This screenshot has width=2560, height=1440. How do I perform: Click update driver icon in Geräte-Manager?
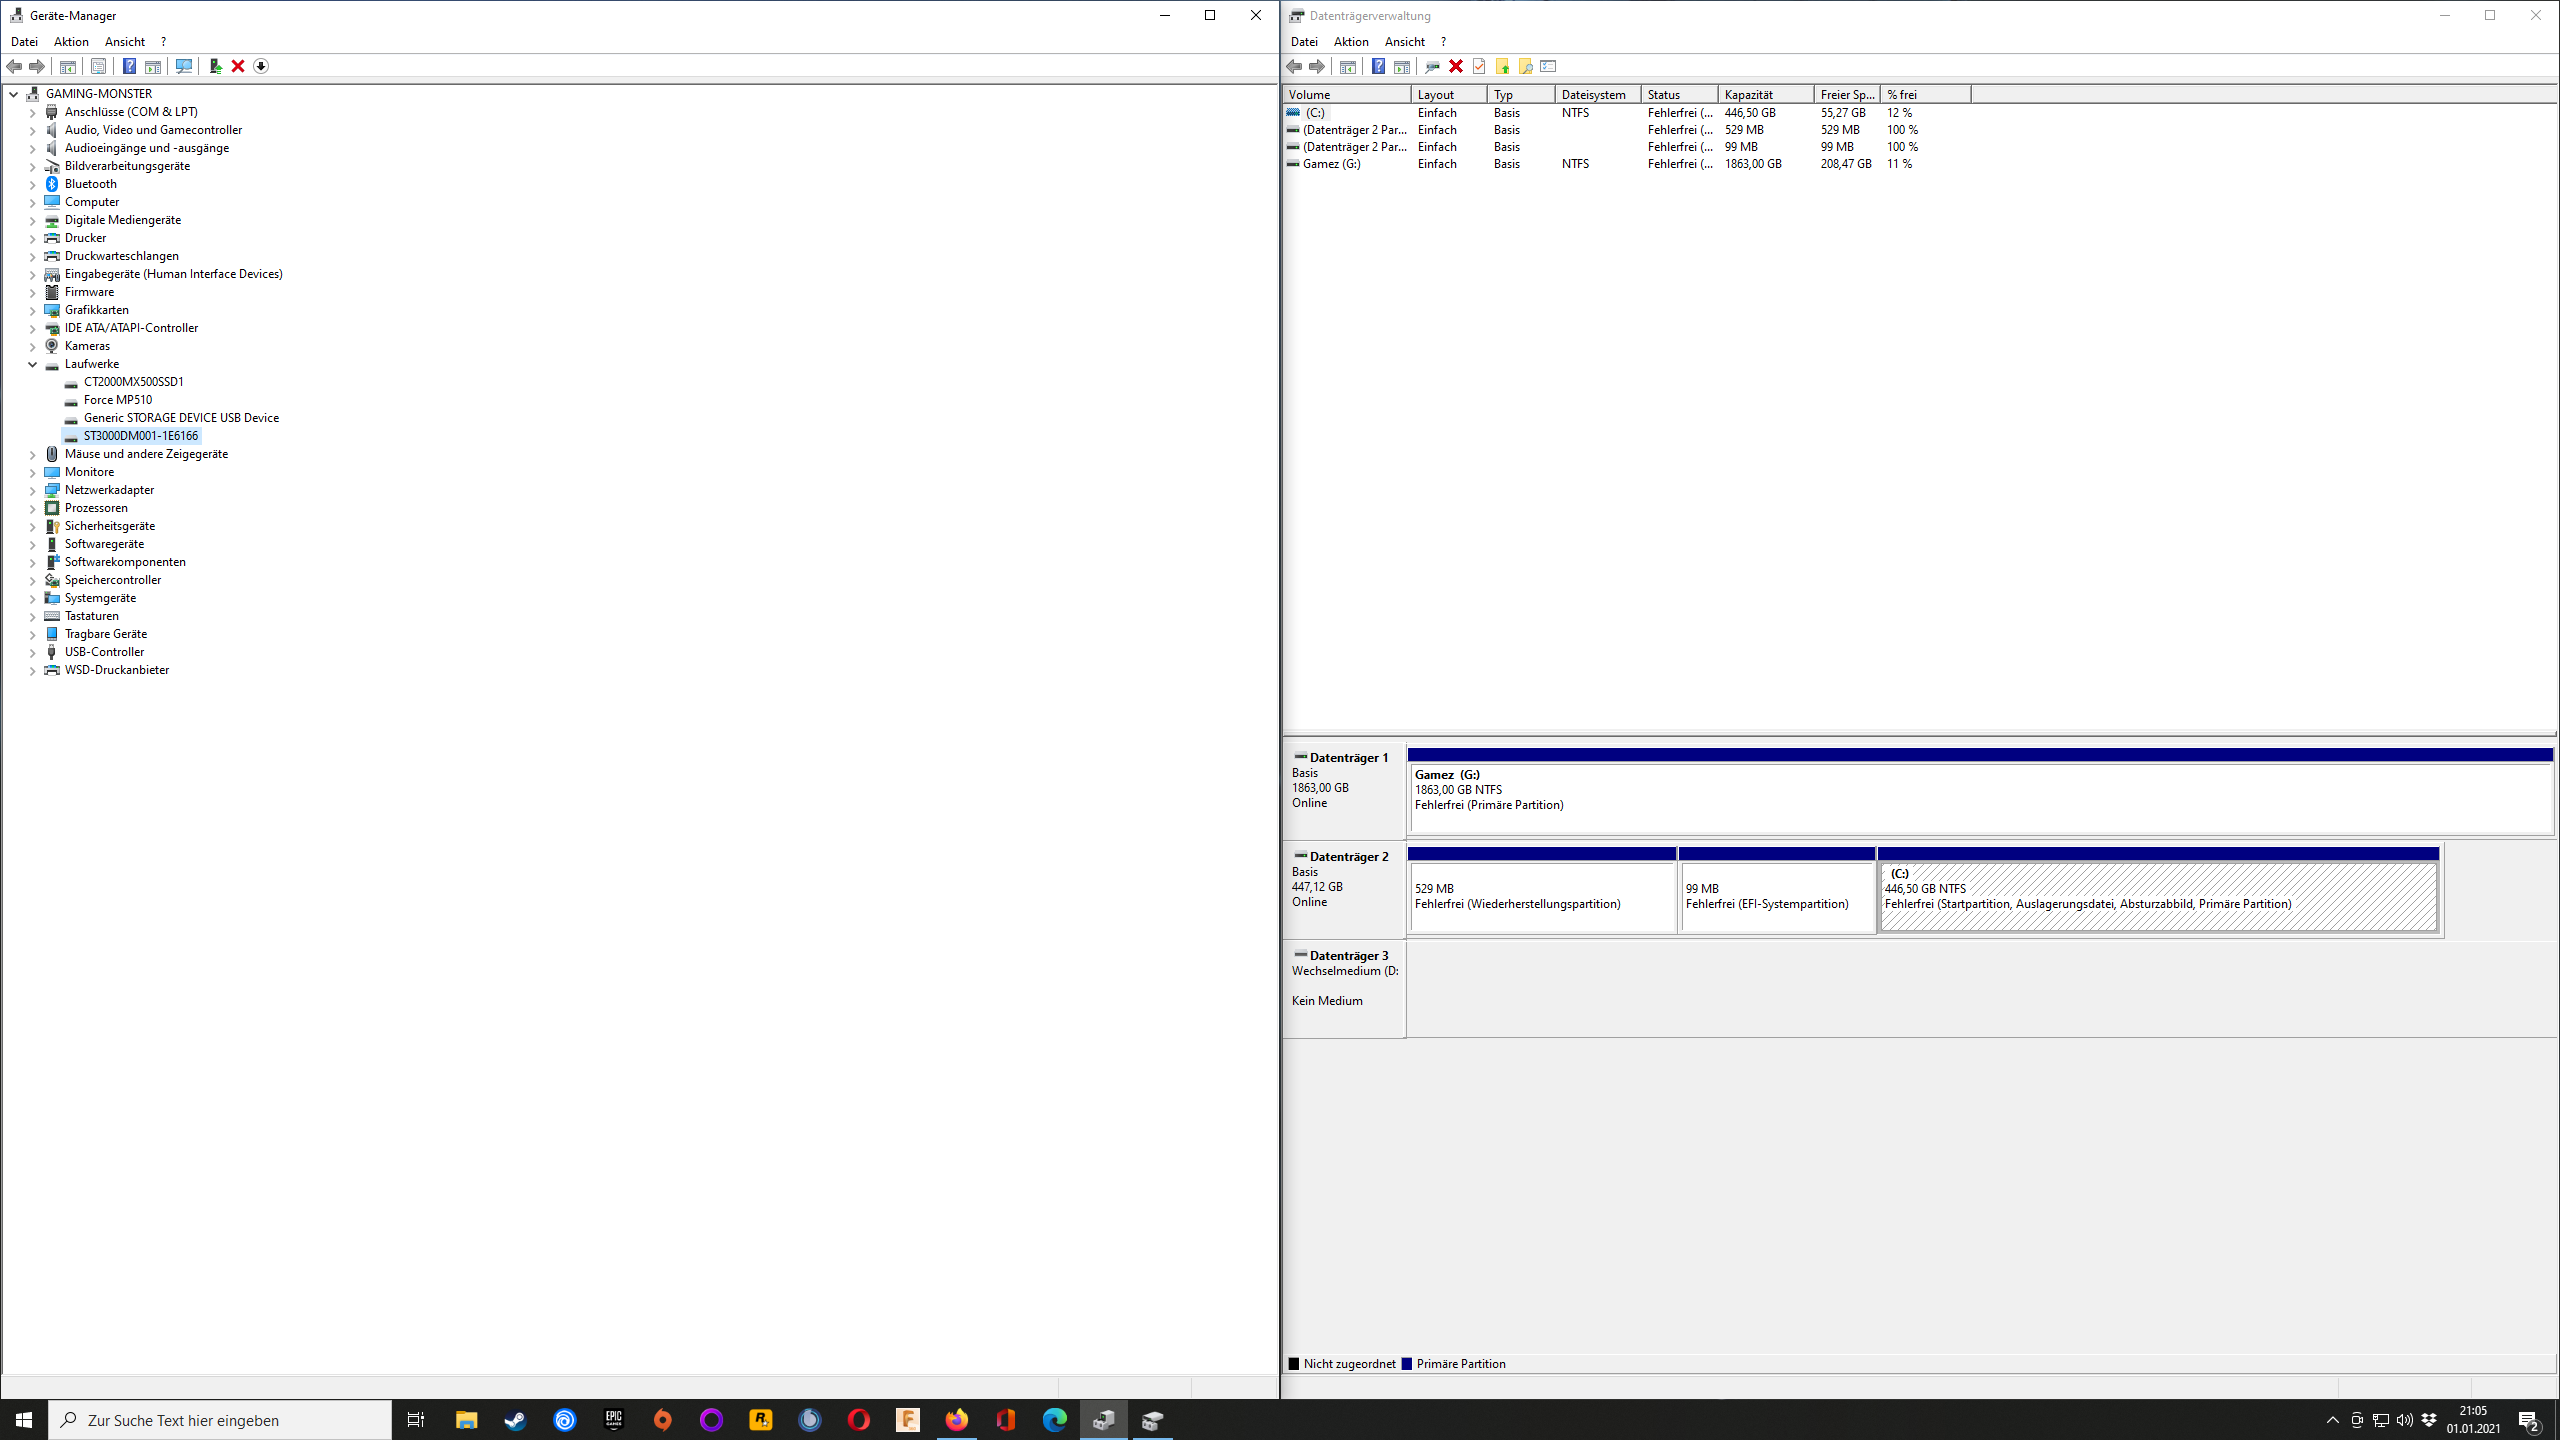215,66
